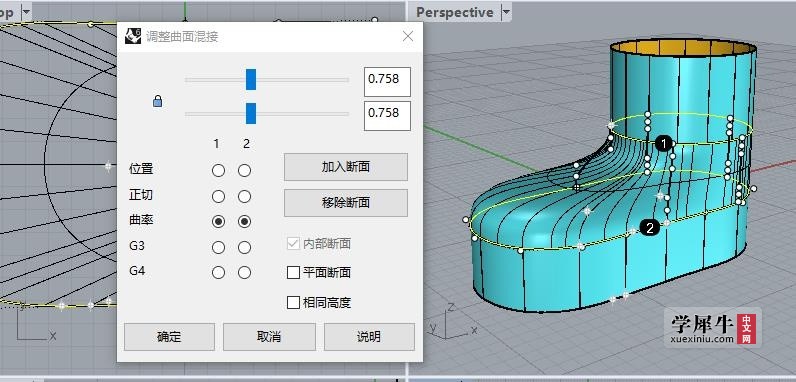Click the lower blend slider handle
Screen dimensions: 796x382
click(x=251, y=113)
